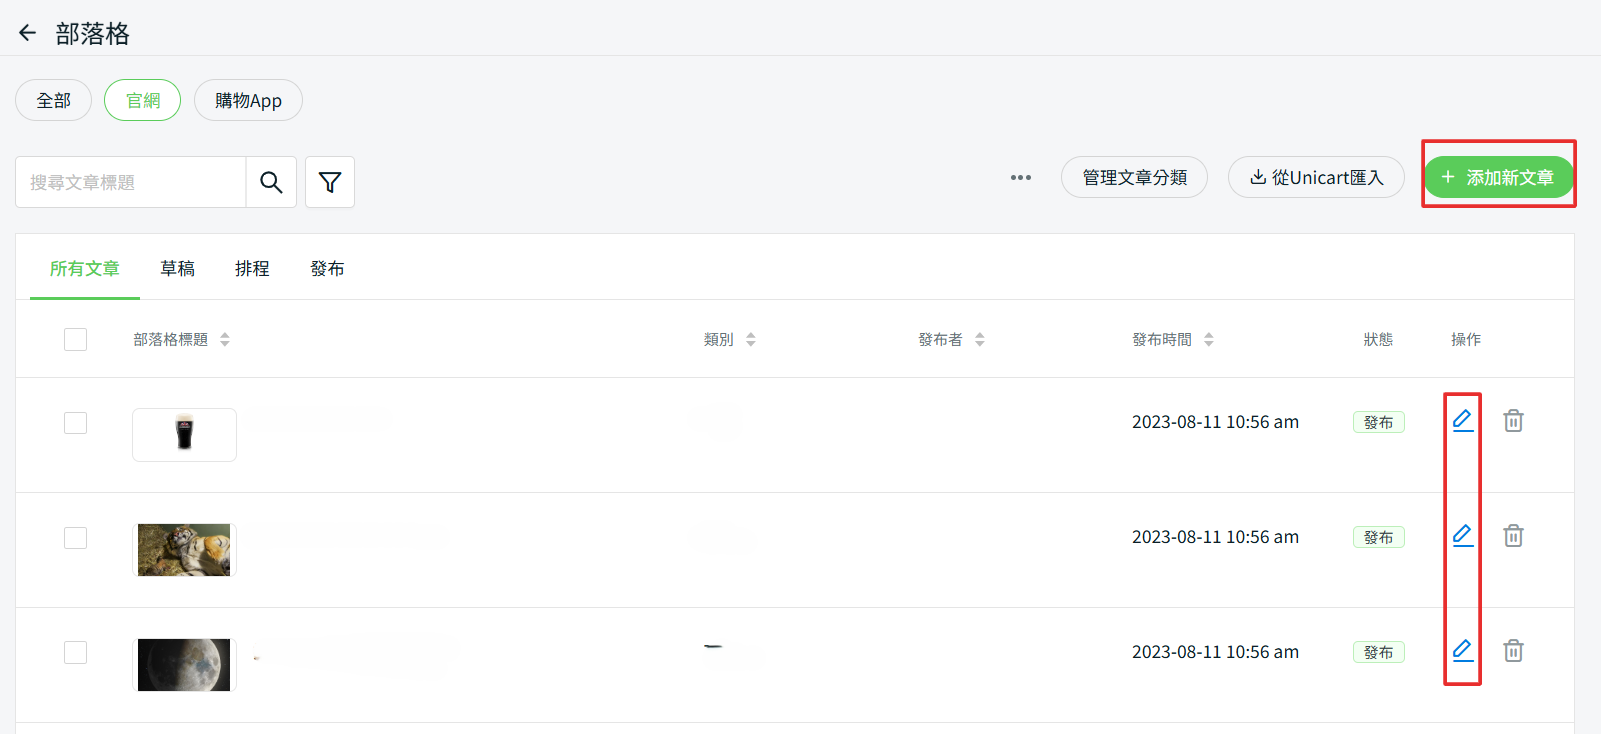Toggle the select-all checkbox in table header
1601x734 pixels.
click(75, 339)
